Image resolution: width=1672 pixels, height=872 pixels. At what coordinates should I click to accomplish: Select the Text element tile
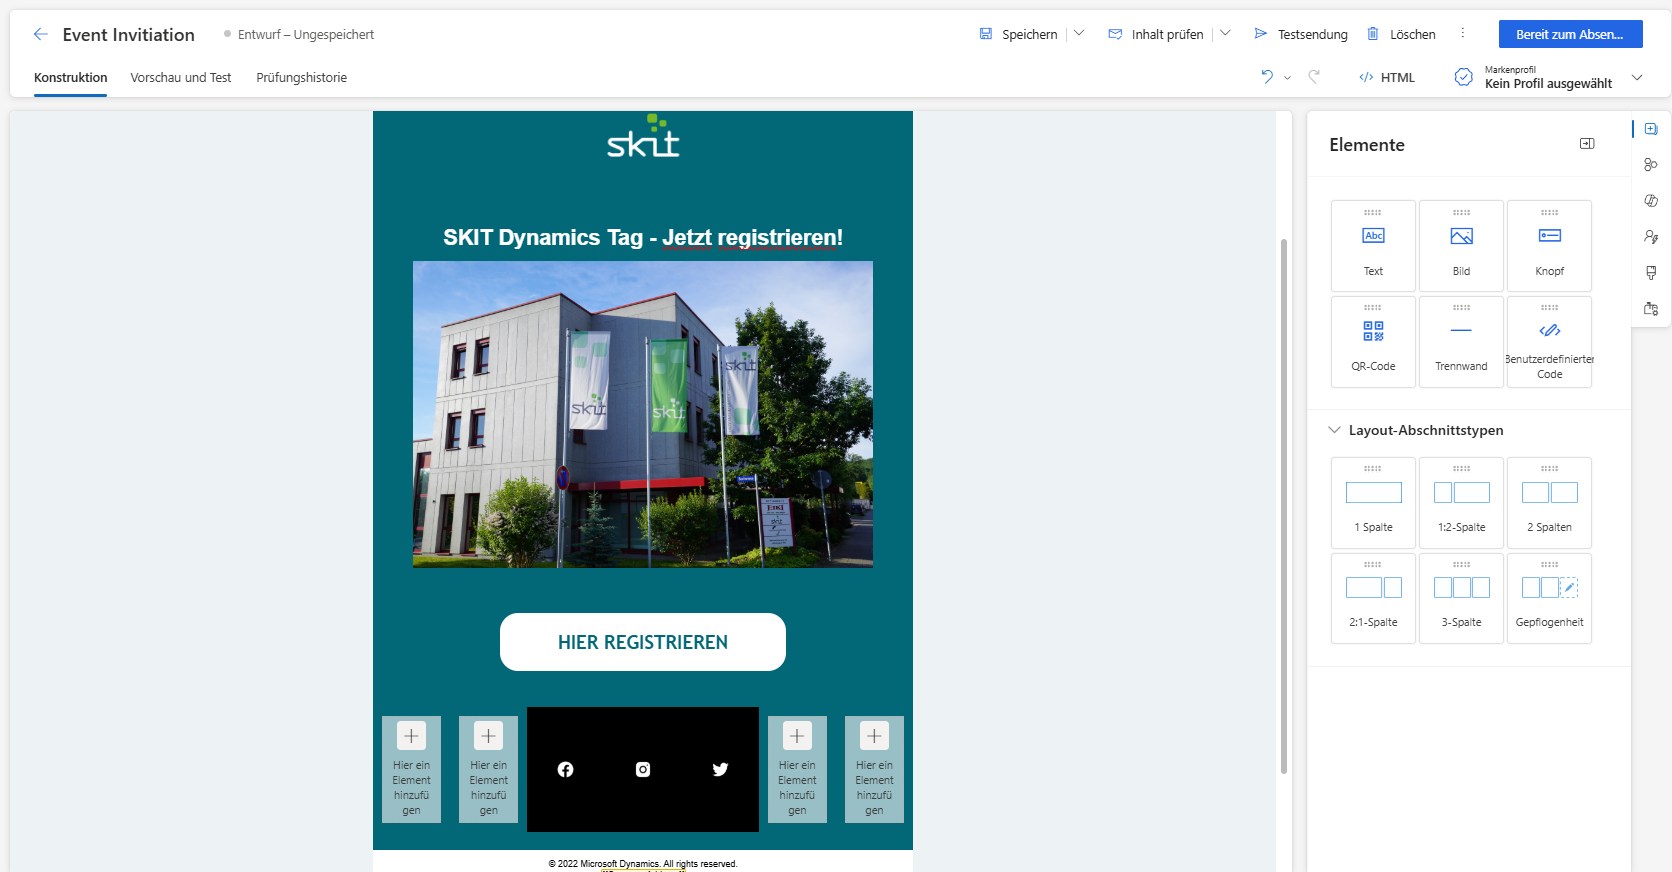click(1373, 246)
